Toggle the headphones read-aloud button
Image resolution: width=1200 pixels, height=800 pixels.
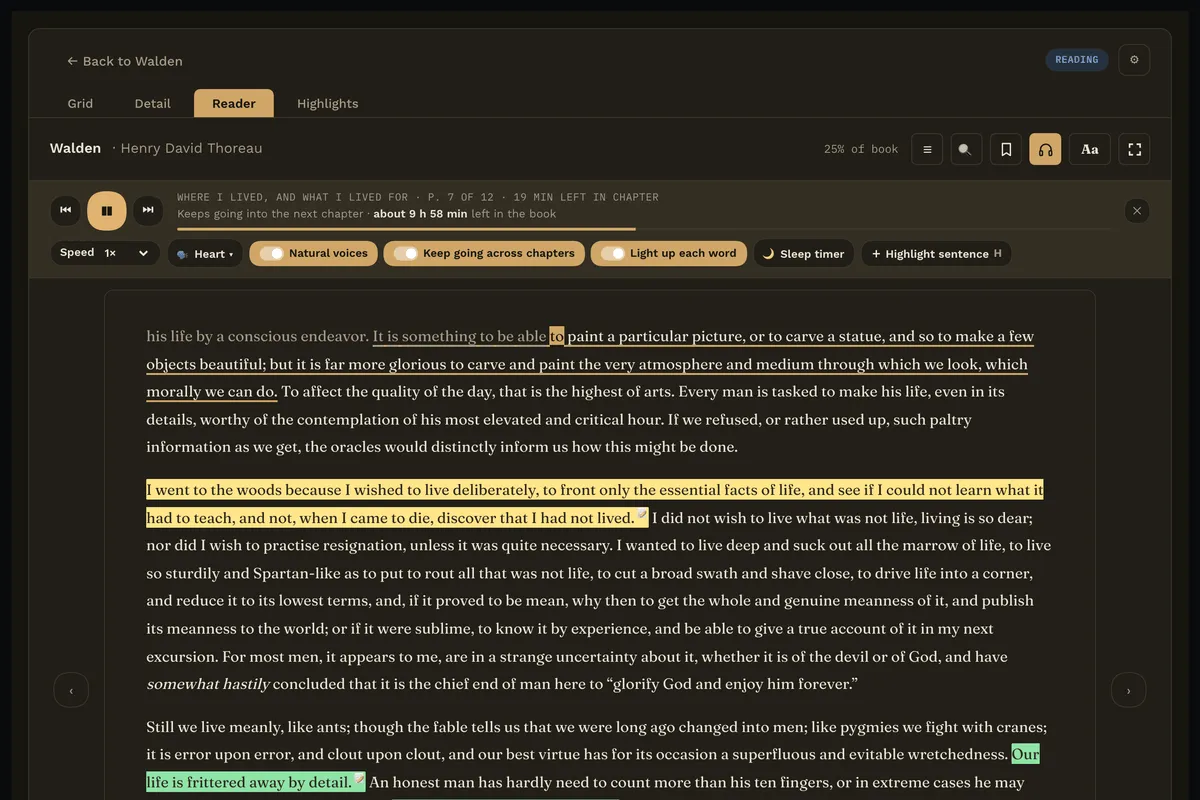pos(1045,149)
